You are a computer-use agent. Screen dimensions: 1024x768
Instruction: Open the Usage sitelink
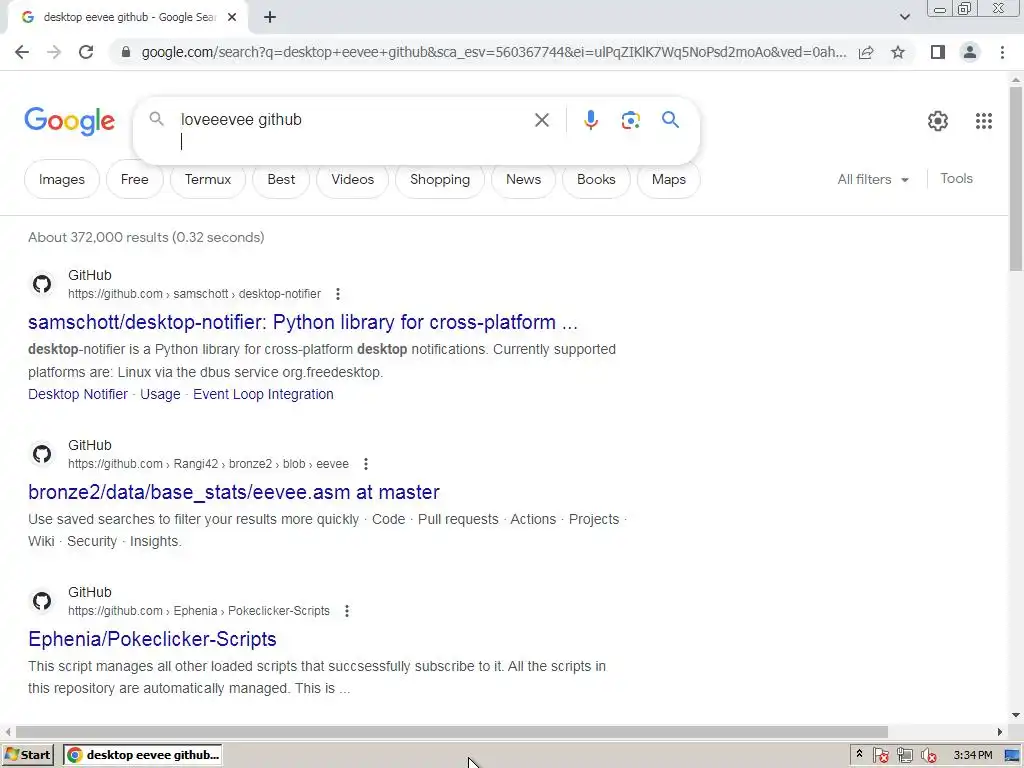pos(160,394)
